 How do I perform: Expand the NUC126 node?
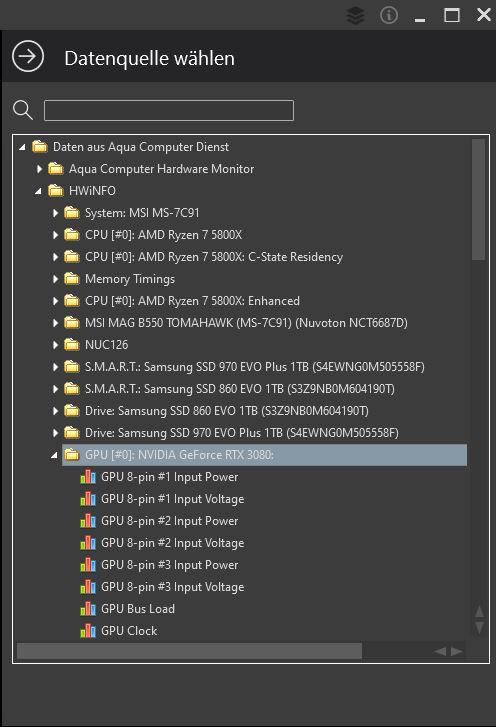point(55,344)
